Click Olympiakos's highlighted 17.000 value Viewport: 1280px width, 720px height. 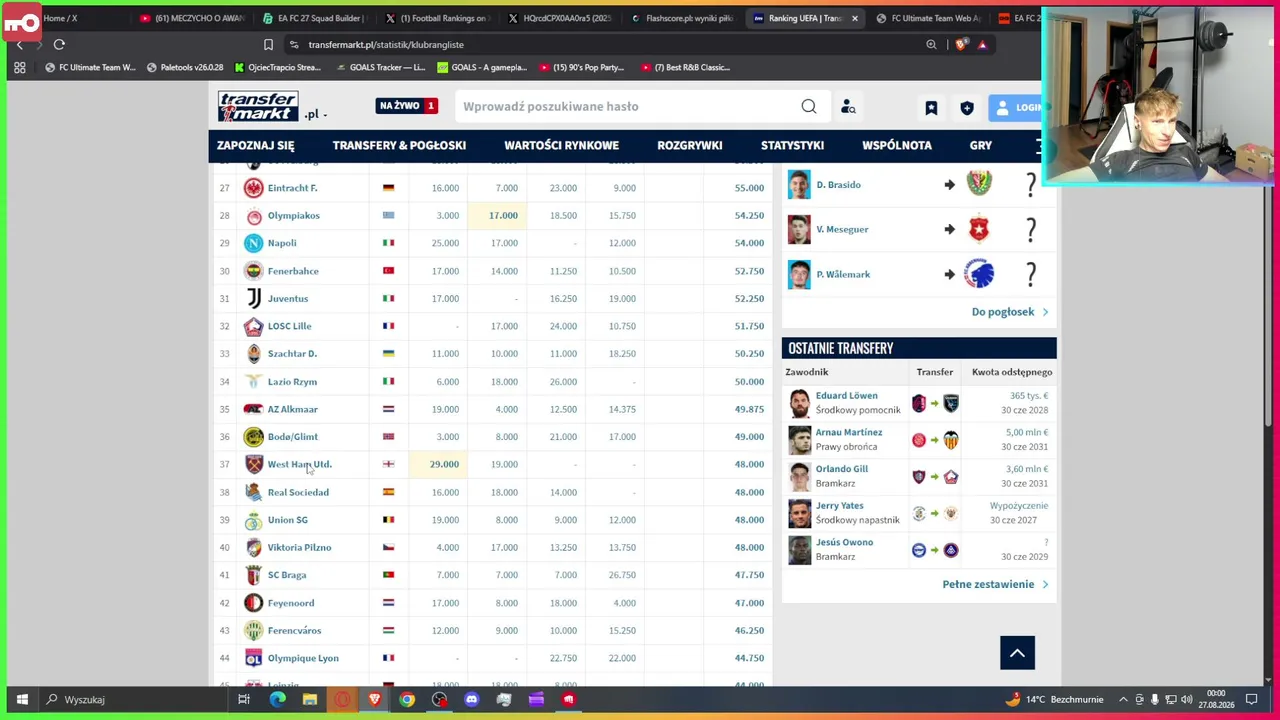(503, 216)
